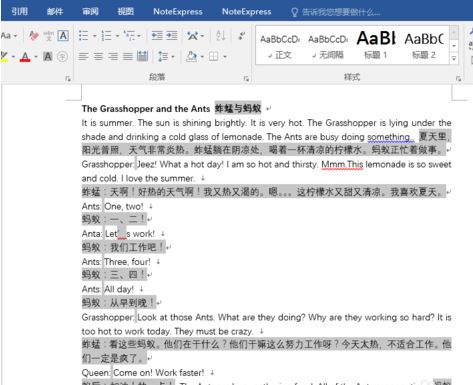473x385 pixels.
Task: Apply paragraph shading (paint bucket)
Action: 192,56
